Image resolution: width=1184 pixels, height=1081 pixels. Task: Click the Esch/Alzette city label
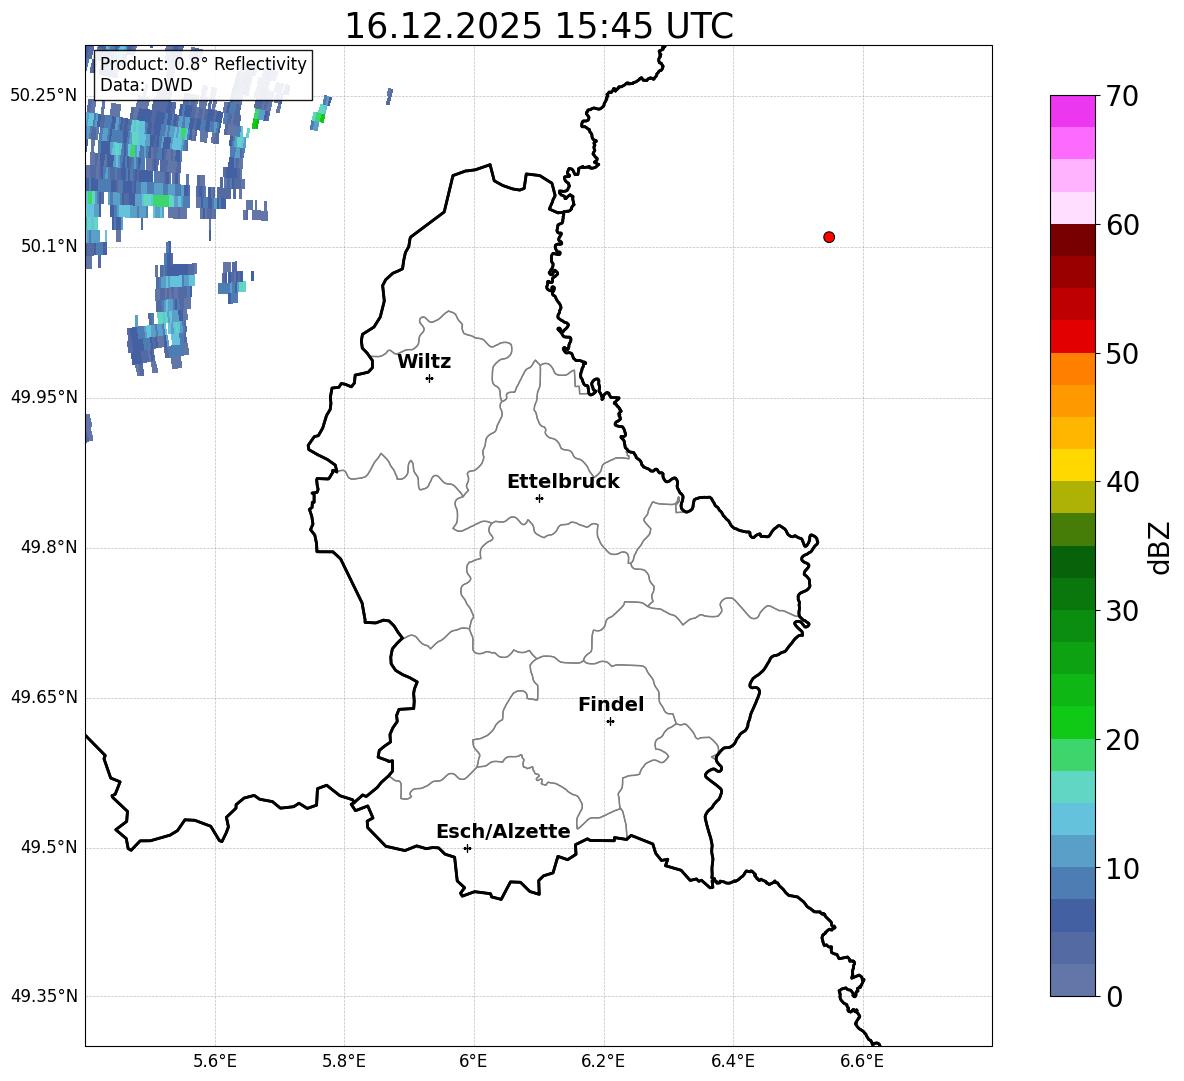coord(503,831)
